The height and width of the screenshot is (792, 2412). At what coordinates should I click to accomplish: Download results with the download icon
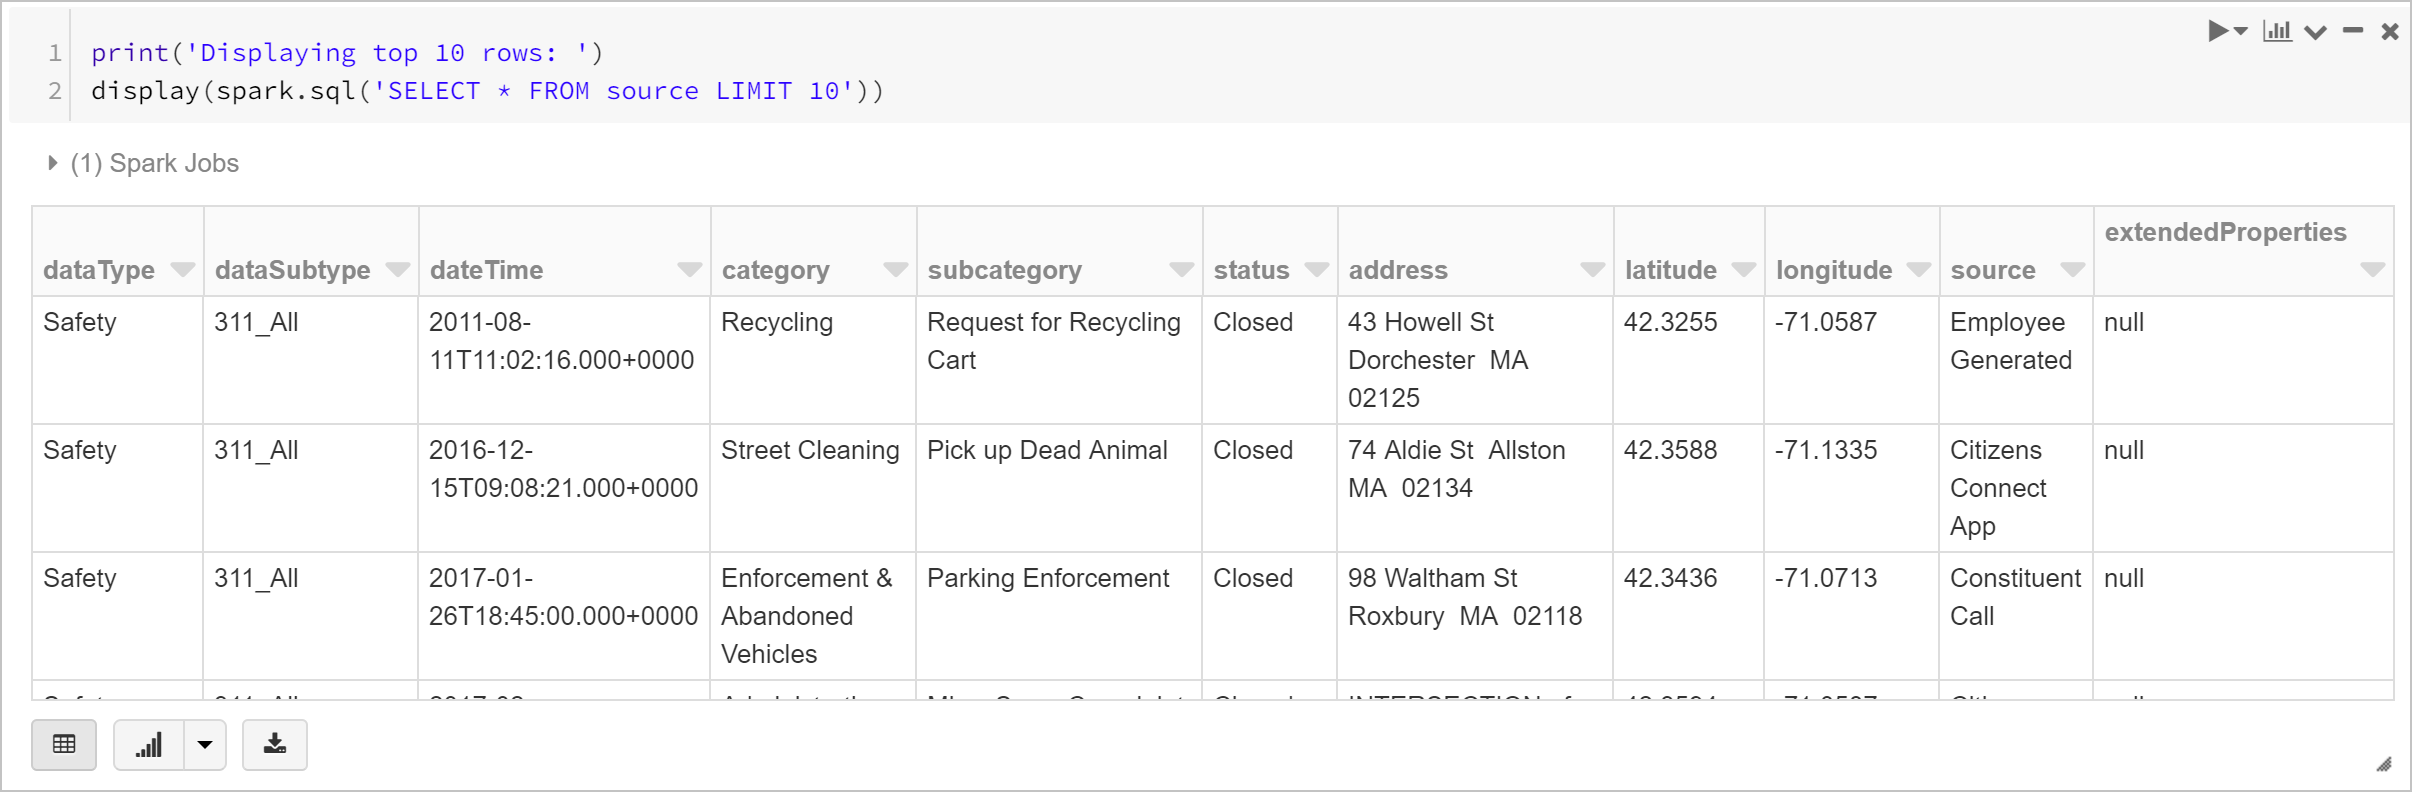(275, 745)
